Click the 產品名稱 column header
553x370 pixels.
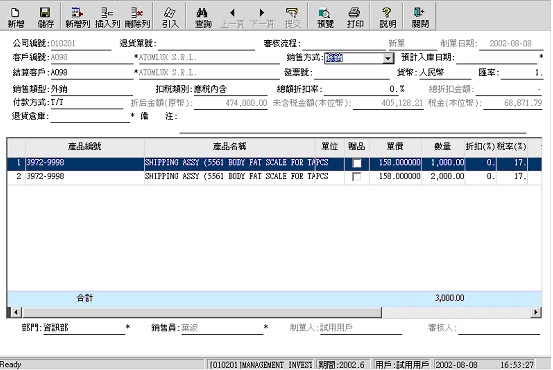230,146
